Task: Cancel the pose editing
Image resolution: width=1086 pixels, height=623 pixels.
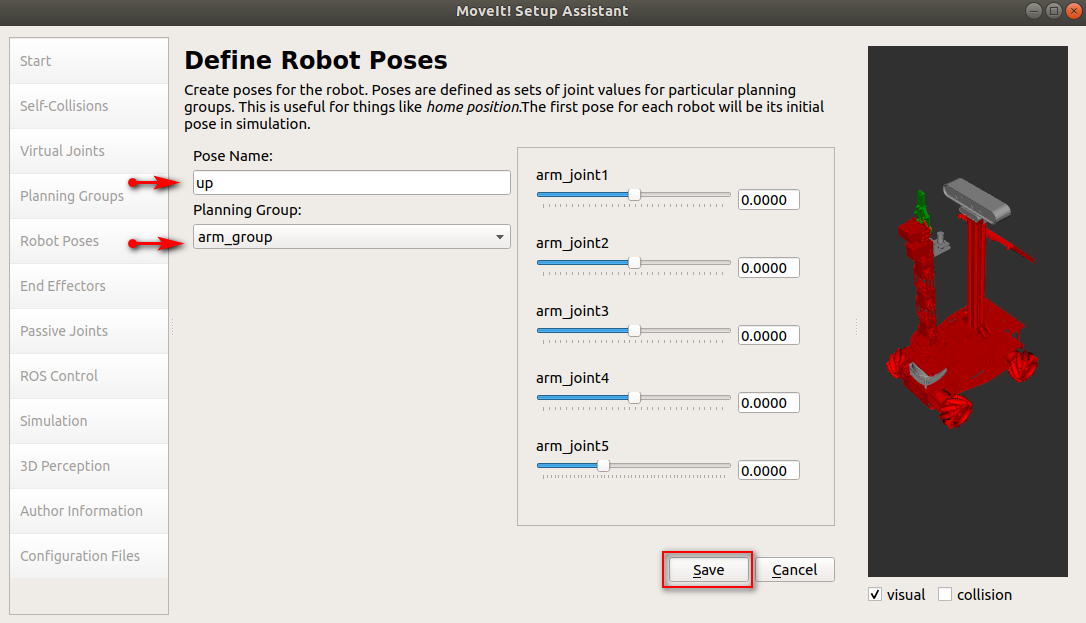Action: click(x=794, y=570)
